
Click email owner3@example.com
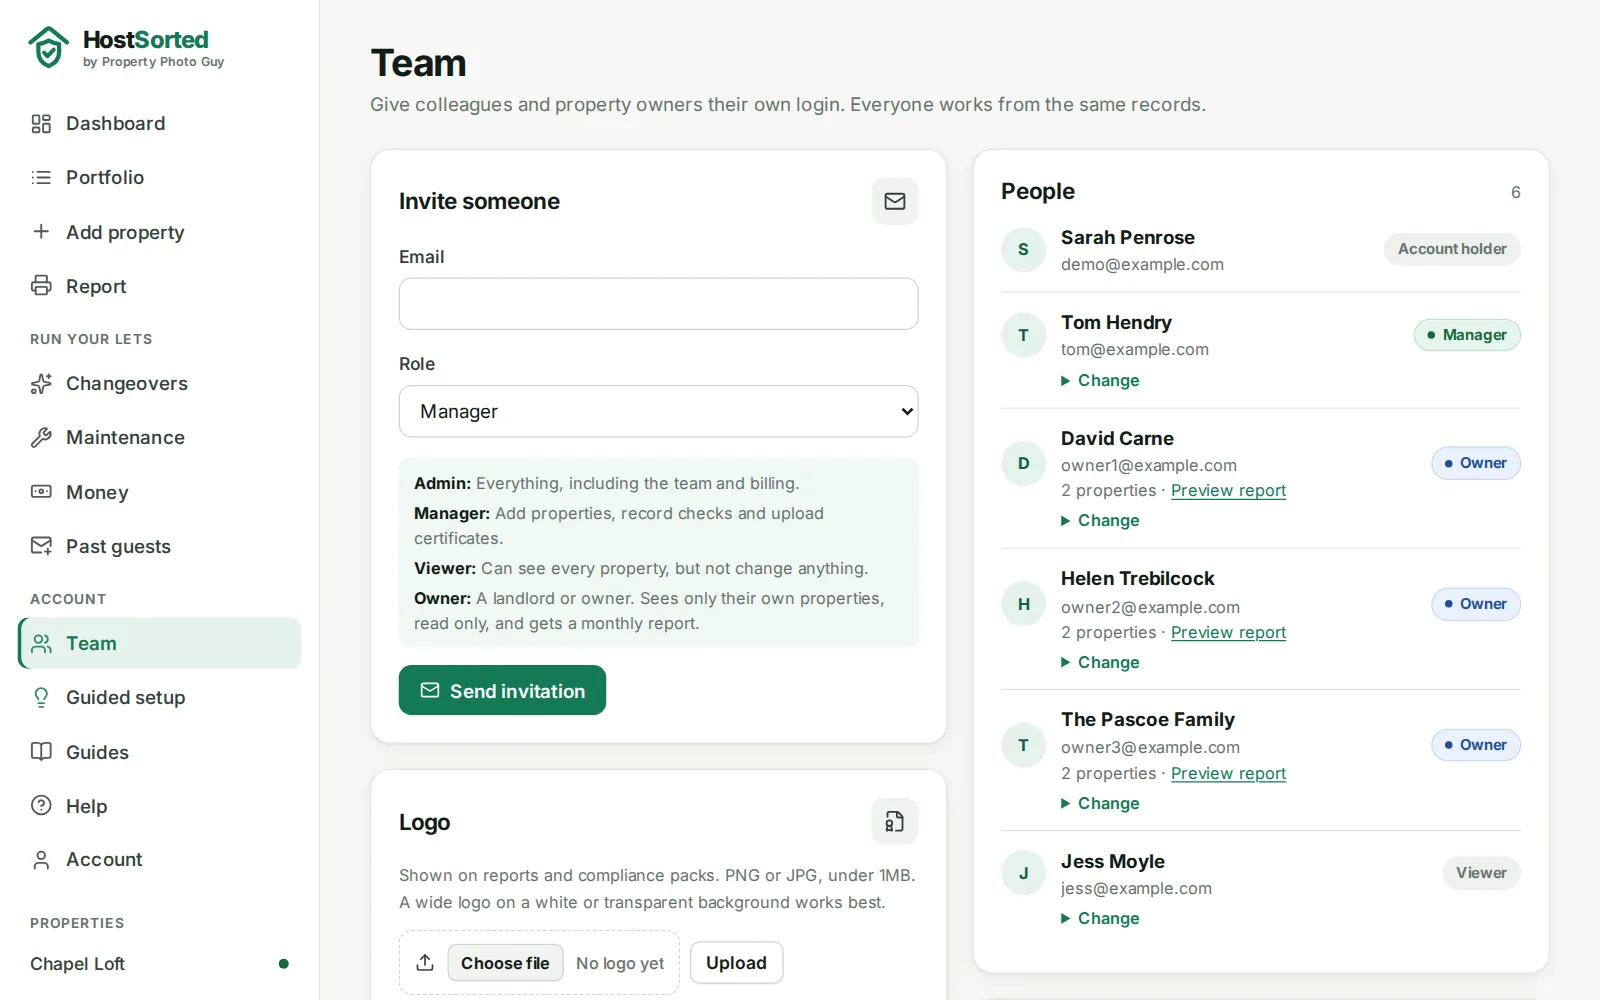click(x=1150, y=747)
